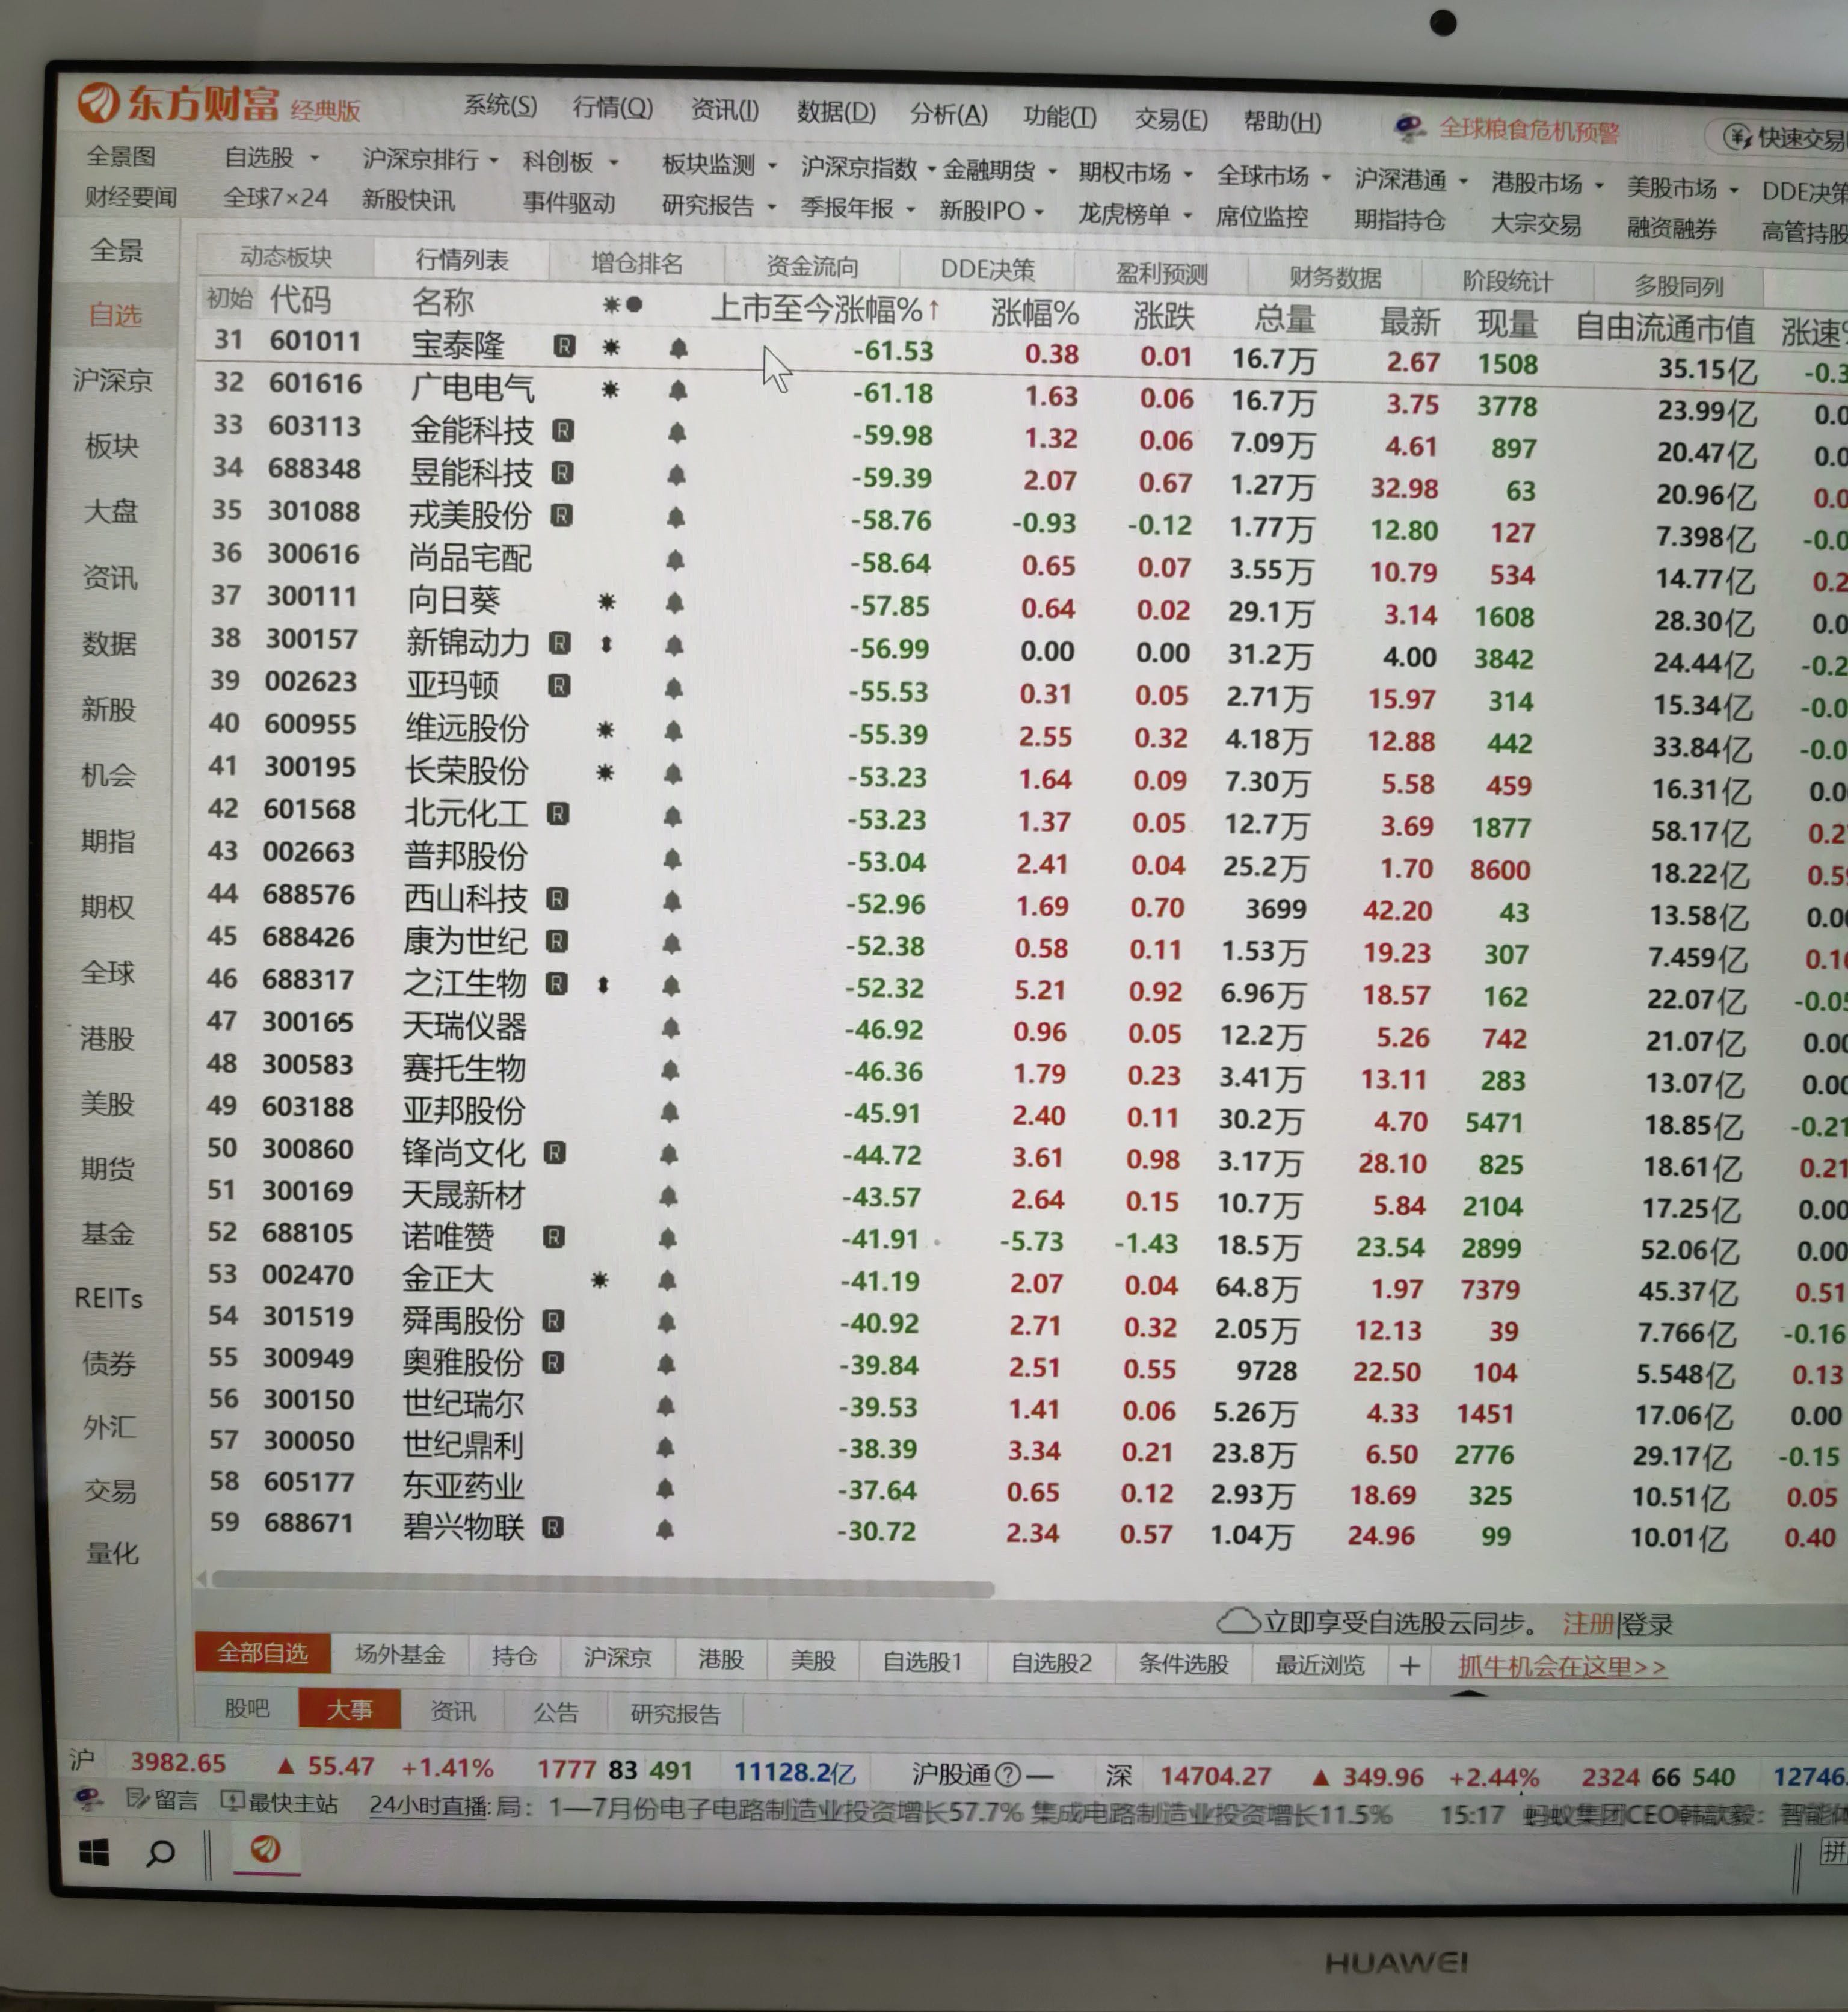This screenshot has width=1848, height=2012.
Task: Click the bell icon in the 广电电气 row
Action: pos(677,390)
